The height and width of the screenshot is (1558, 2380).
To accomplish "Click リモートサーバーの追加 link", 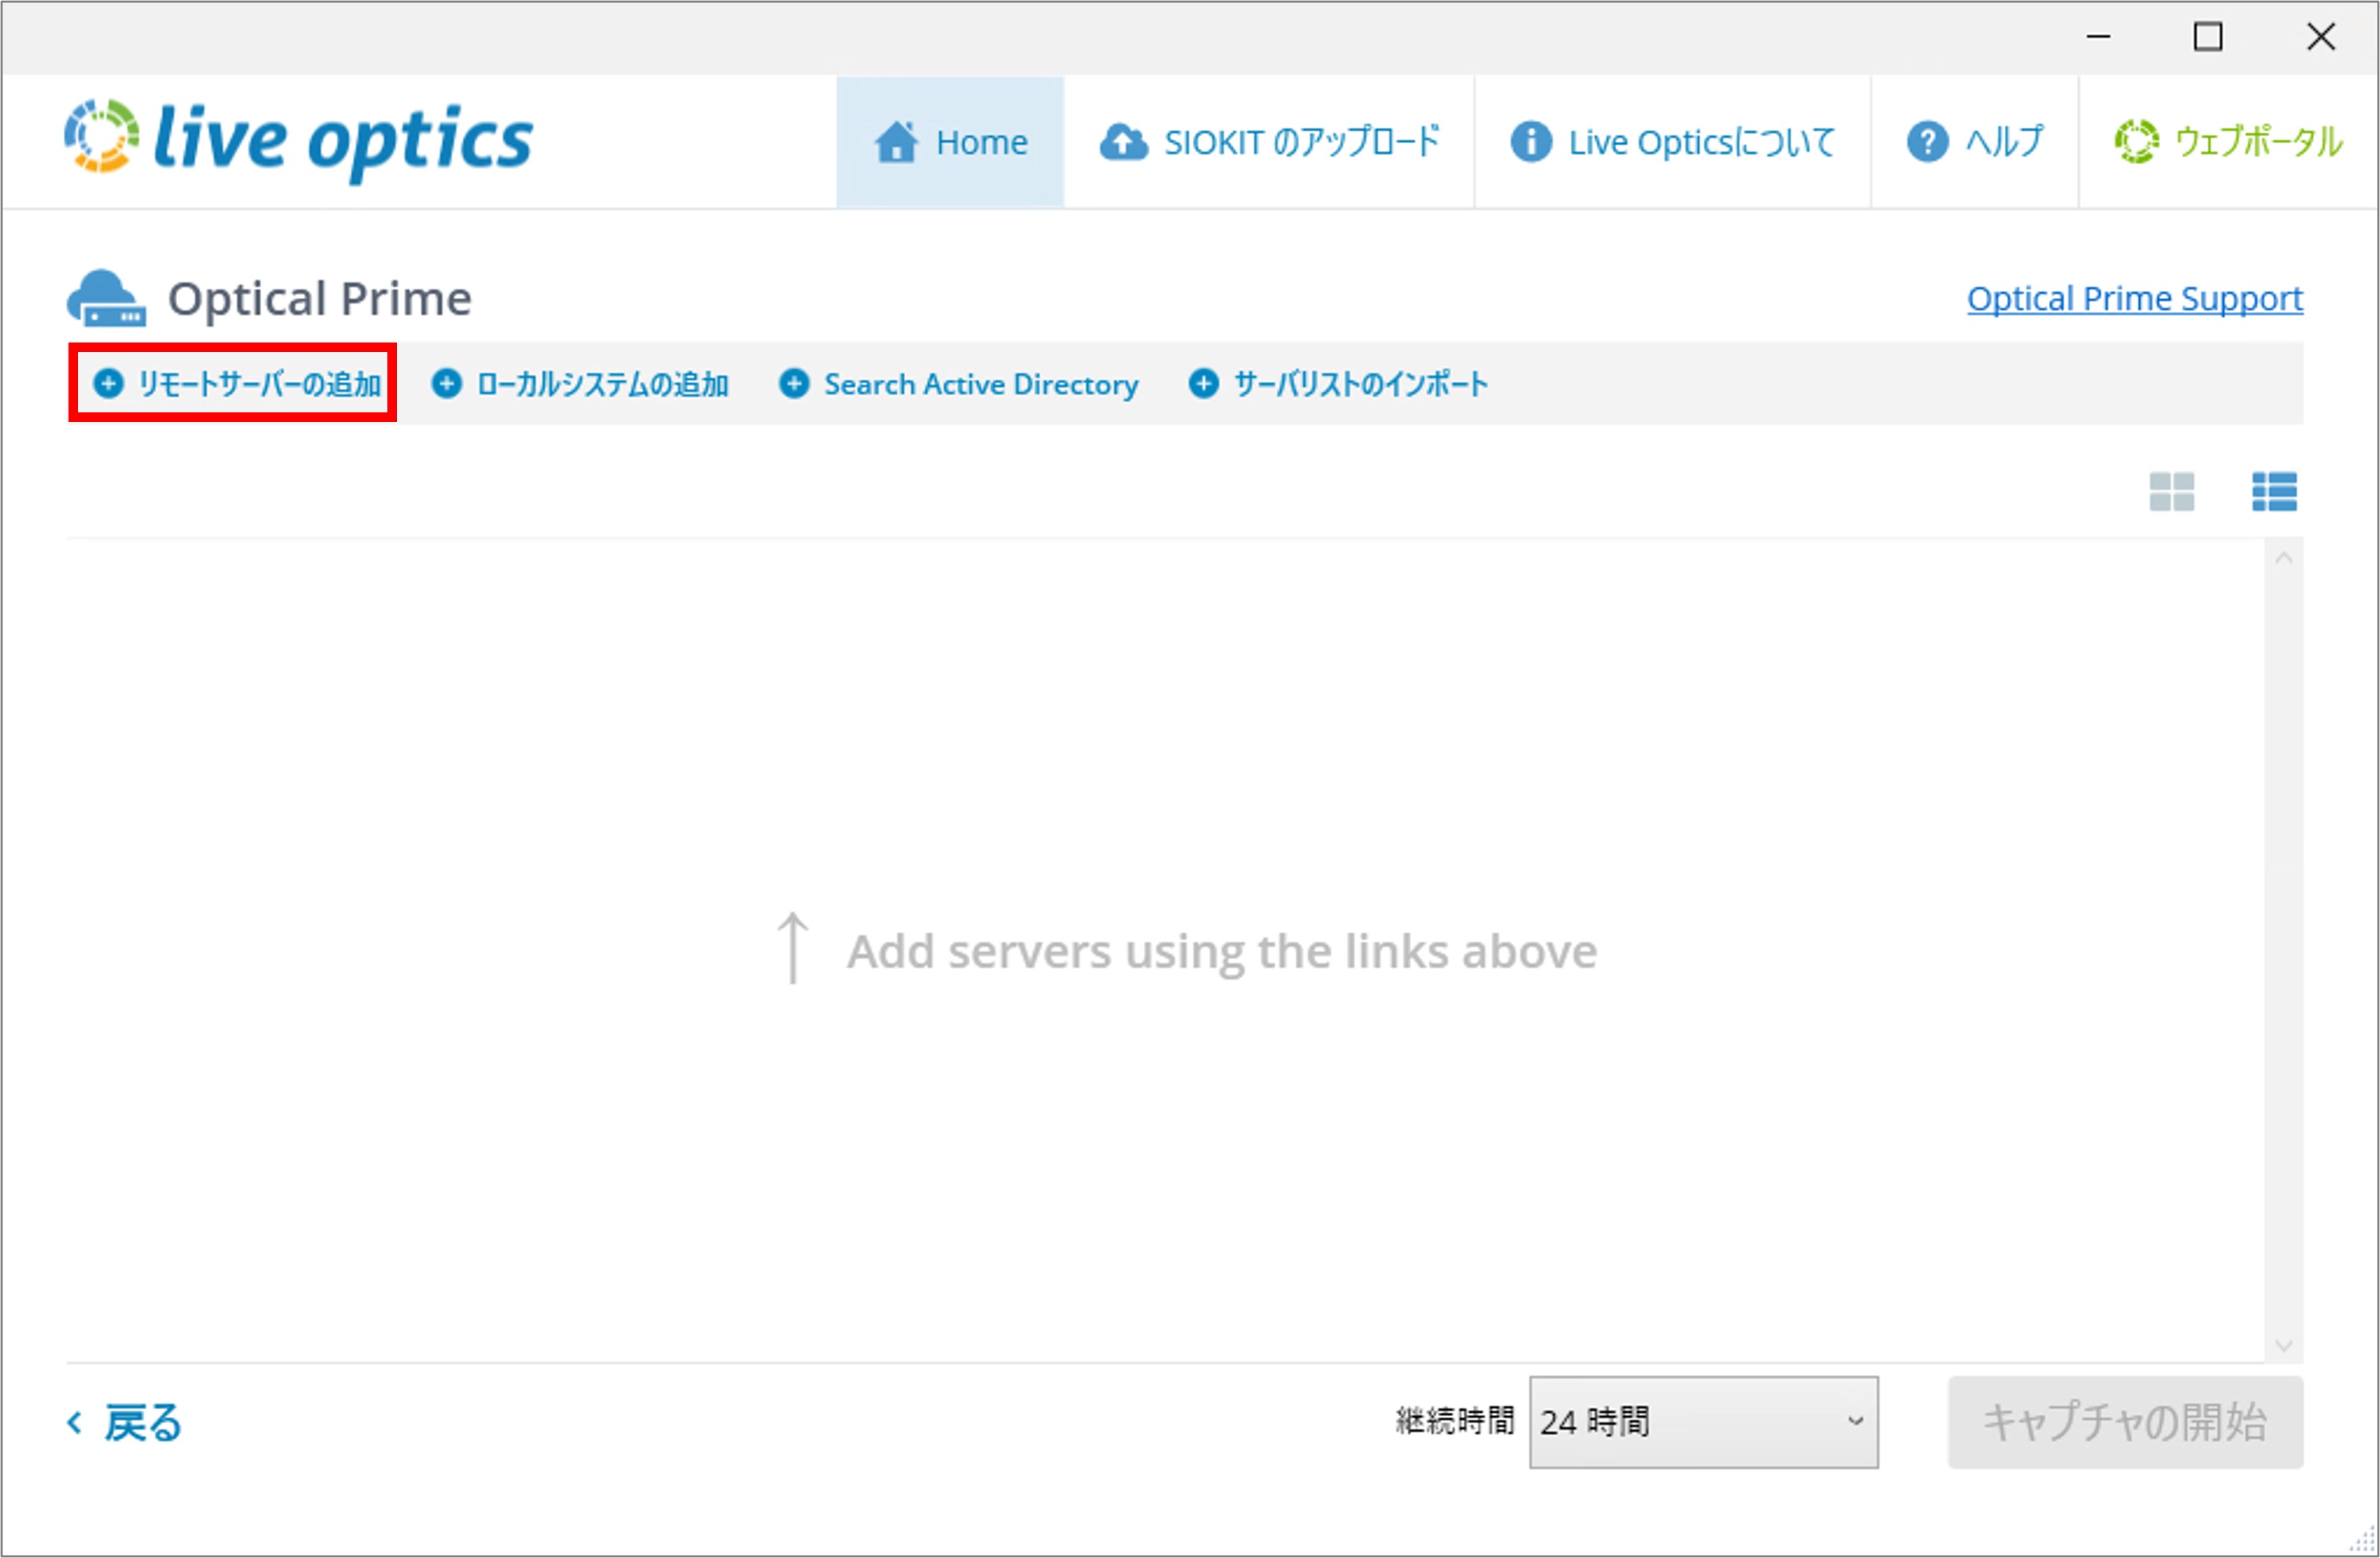I will (x=236, y=384).
